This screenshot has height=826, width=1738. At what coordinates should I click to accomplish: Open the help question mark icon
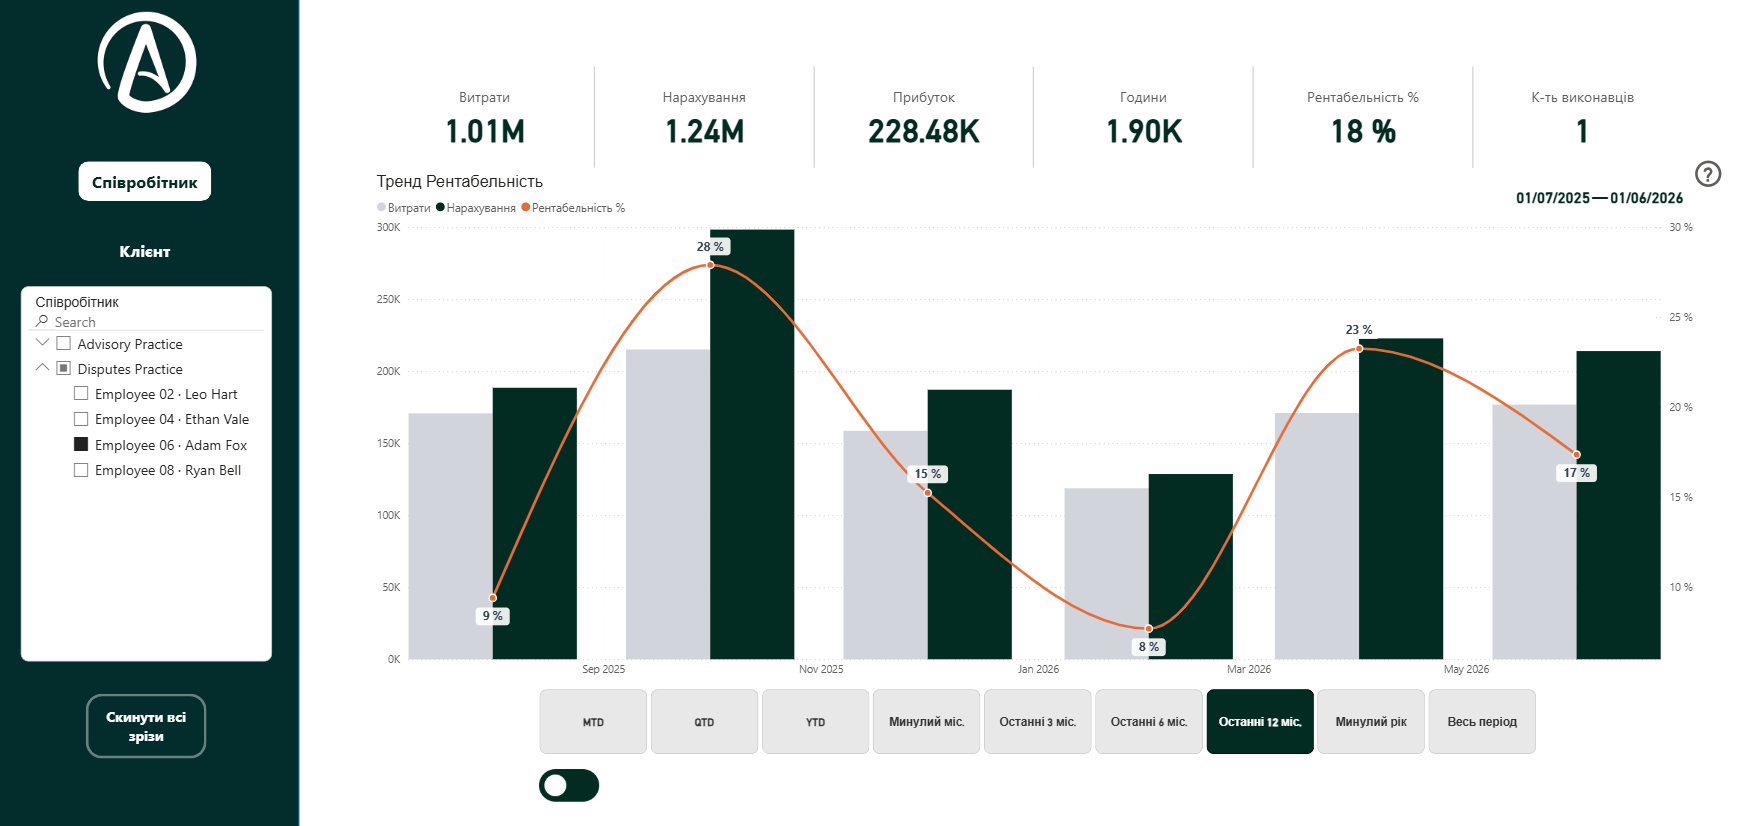(x=1708, y=174)
